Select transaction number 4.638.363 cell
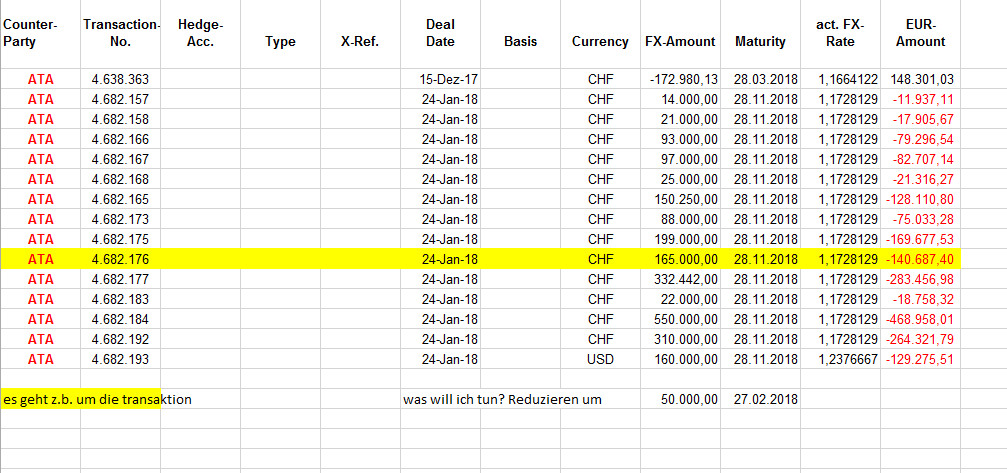 (x=121, y=80)
